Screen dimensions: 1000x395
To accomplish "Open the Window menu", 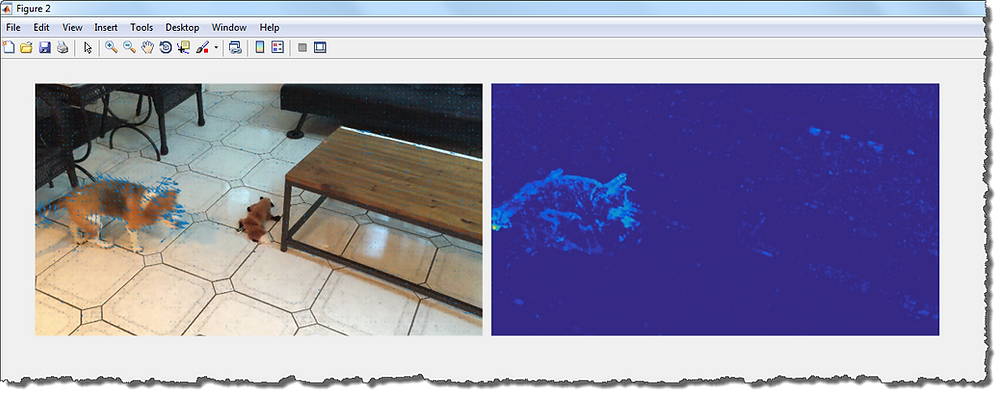I will click(x=229, y=27).
